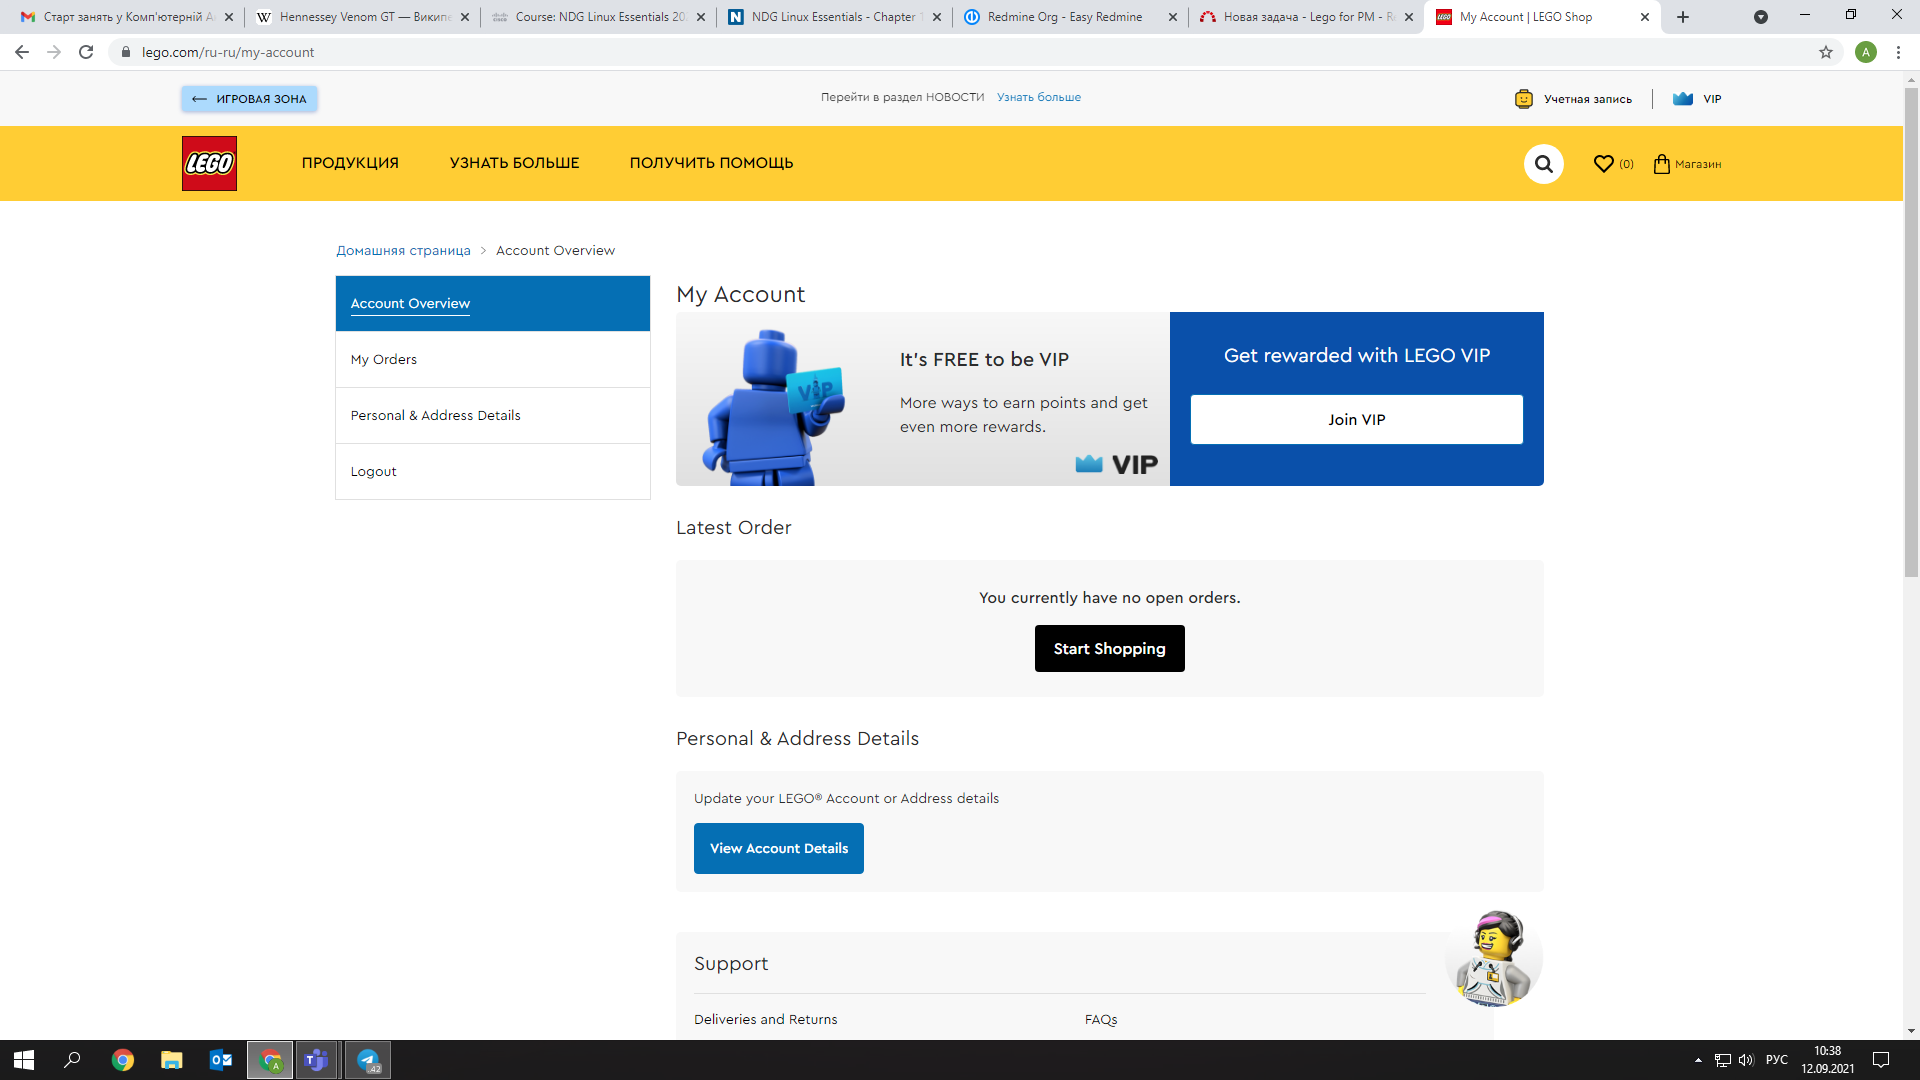Viewport: 1920px width, 1080px height.
Task: Select My Orders in the sidebar
Action: pos(384,359)
